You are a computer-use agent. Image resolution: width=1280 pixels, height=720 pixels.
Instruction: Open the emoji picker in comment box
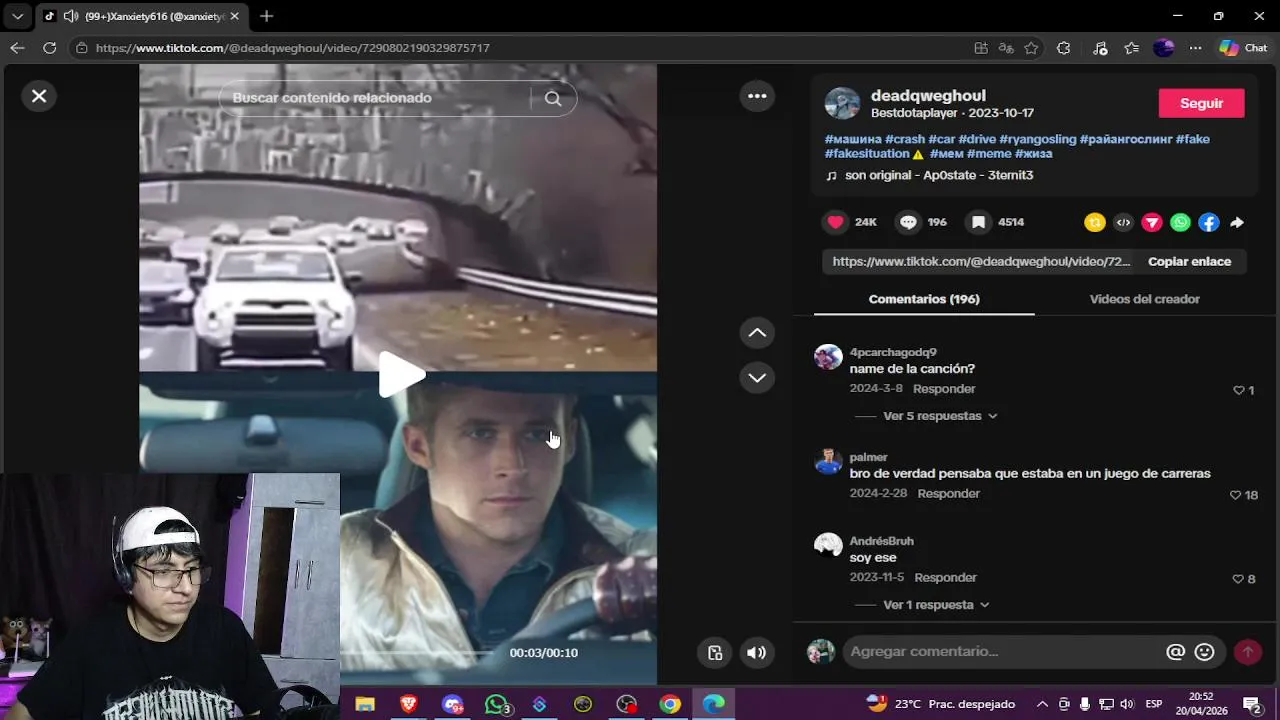click(x=1205, y=652)
